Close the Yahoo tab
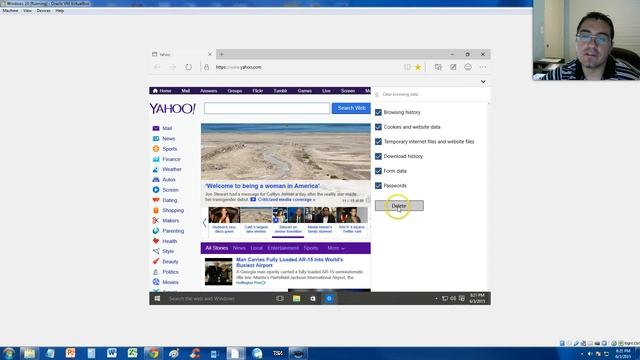 coord(210,54)
